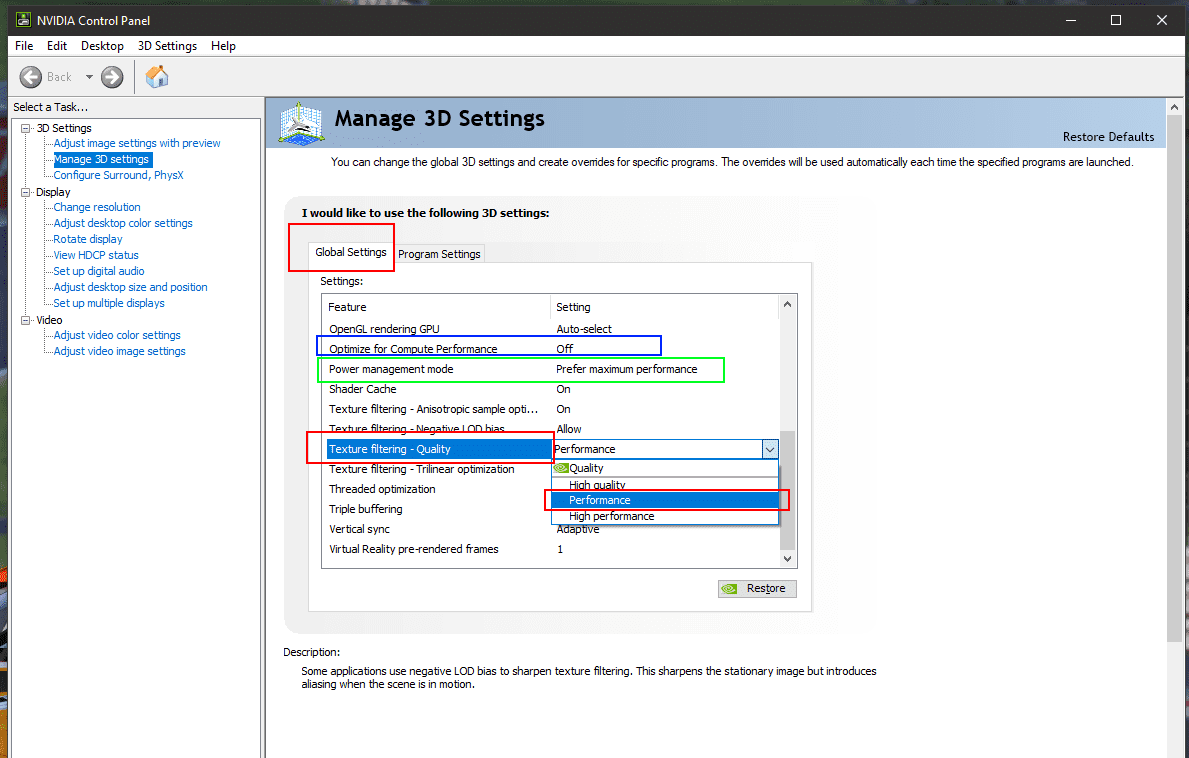Screen dimensions: 1189x758
Task: Select High performance from the dropdown list
Action: [x=611, y=516]
